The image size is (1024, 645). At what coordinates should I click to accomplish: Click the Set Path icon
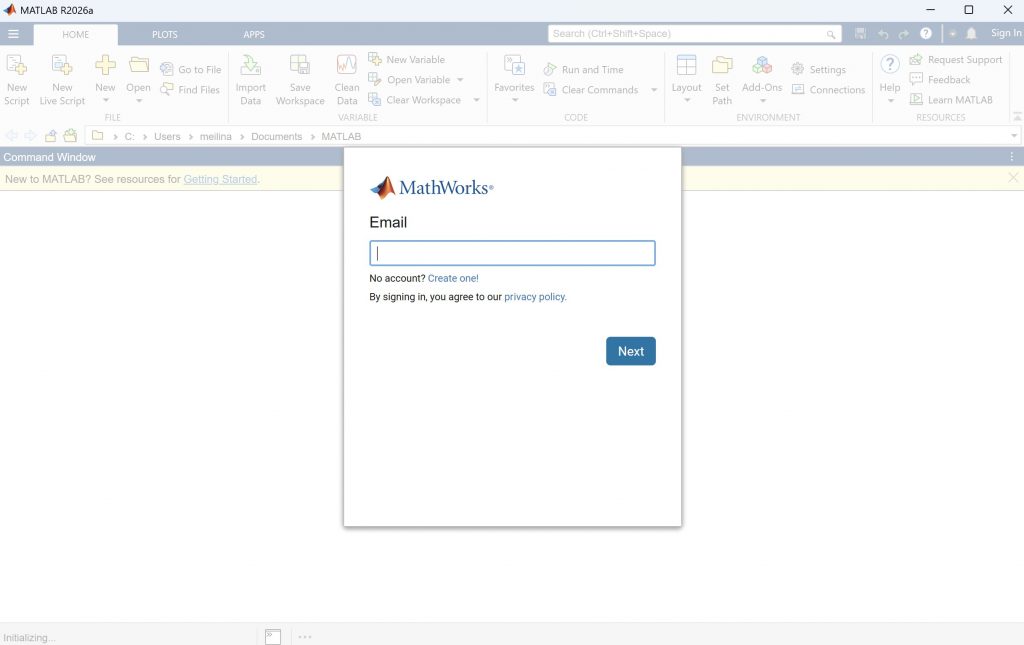722,65
